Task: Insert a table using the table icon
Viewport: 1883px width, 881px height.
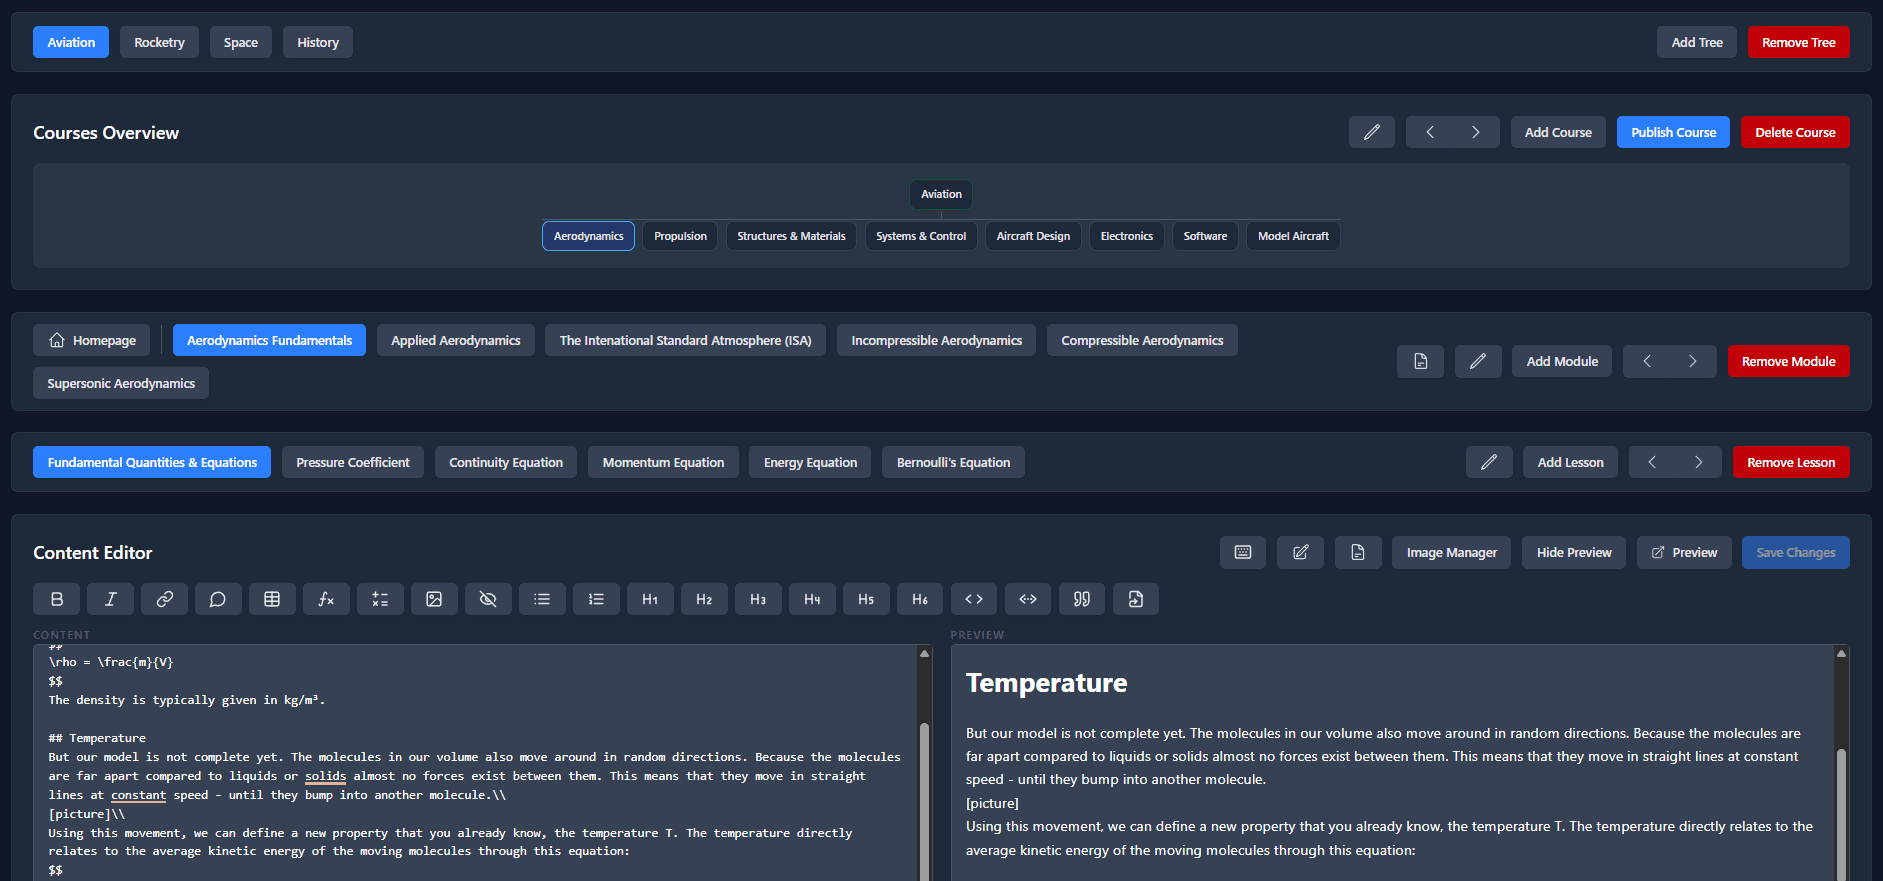Action: pos(272,599)
